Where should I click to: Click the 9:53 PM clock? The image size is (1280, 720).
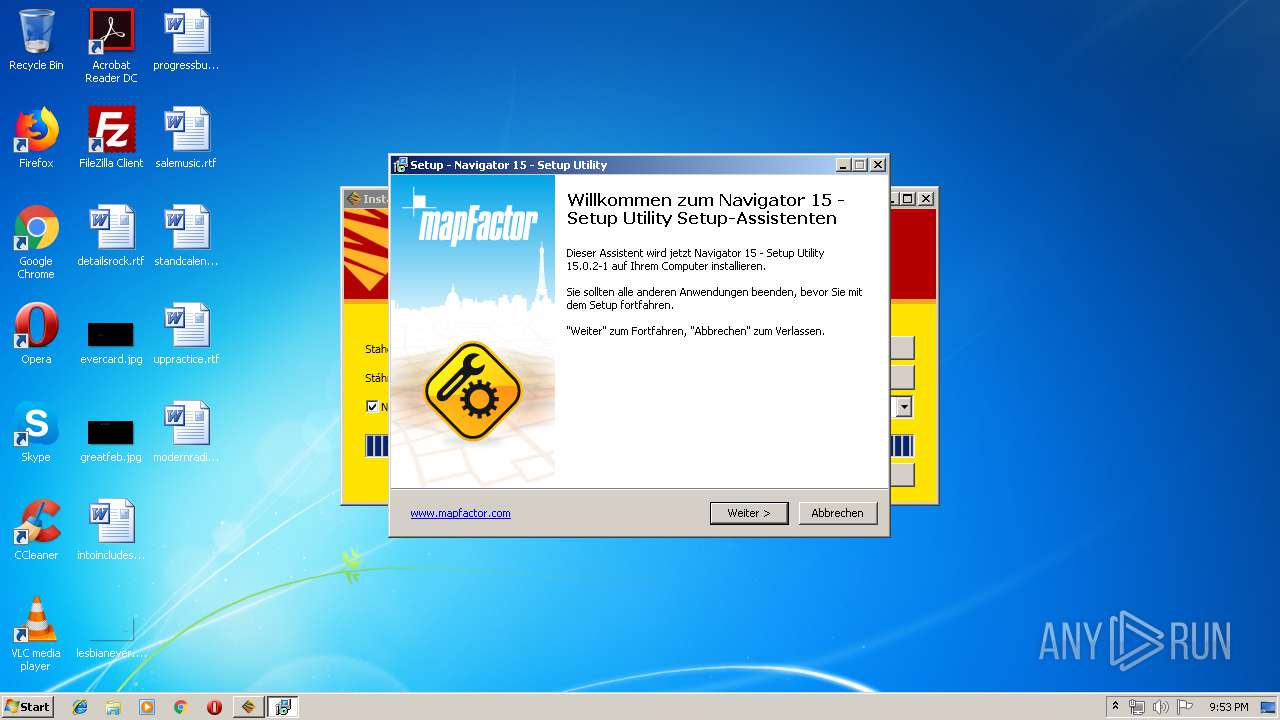1228,707
